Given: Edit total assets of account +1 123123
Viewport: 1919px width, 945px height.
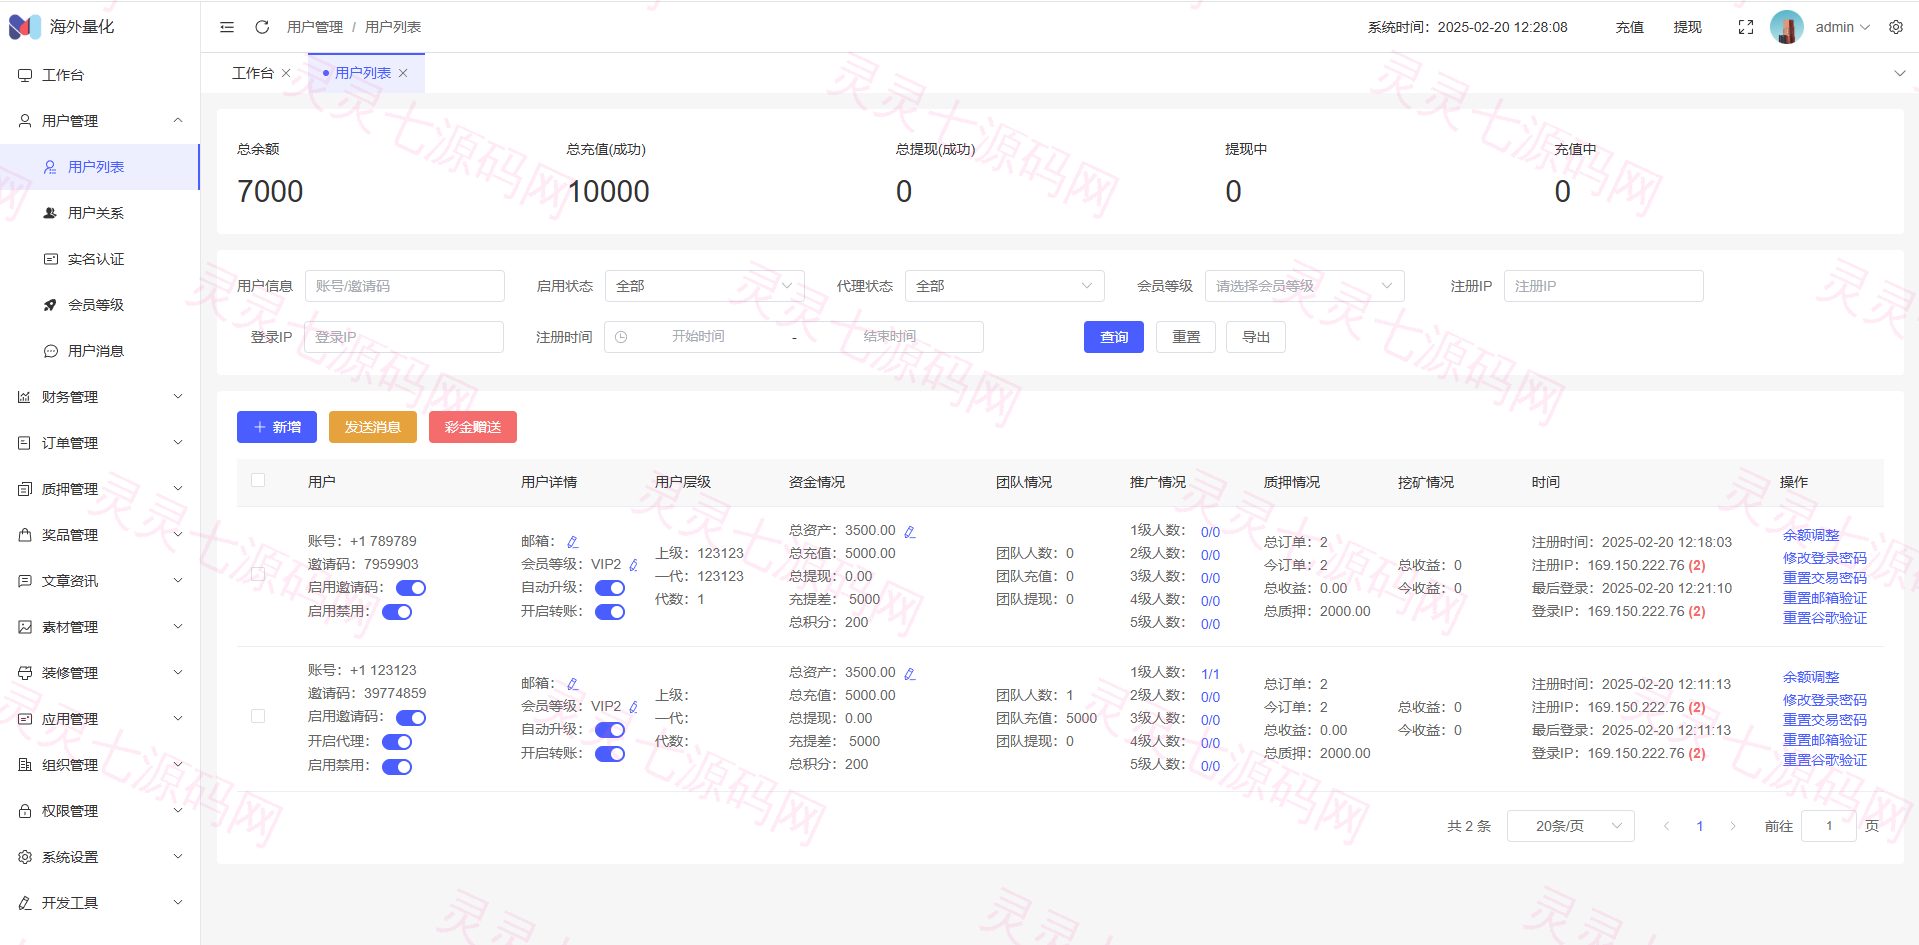Looking at the screenshot, I should pyautogui.click(x=910, y=673).
